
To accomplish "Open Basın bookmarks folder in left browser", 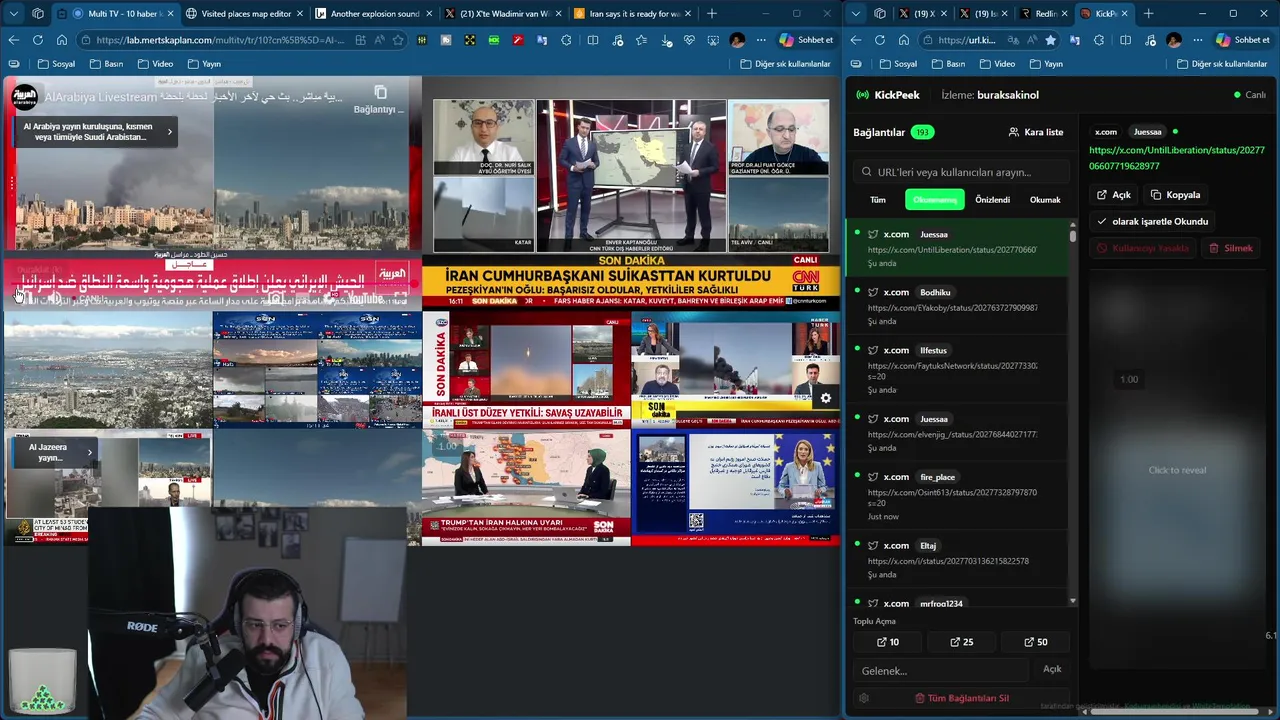I will coord(106,64).
